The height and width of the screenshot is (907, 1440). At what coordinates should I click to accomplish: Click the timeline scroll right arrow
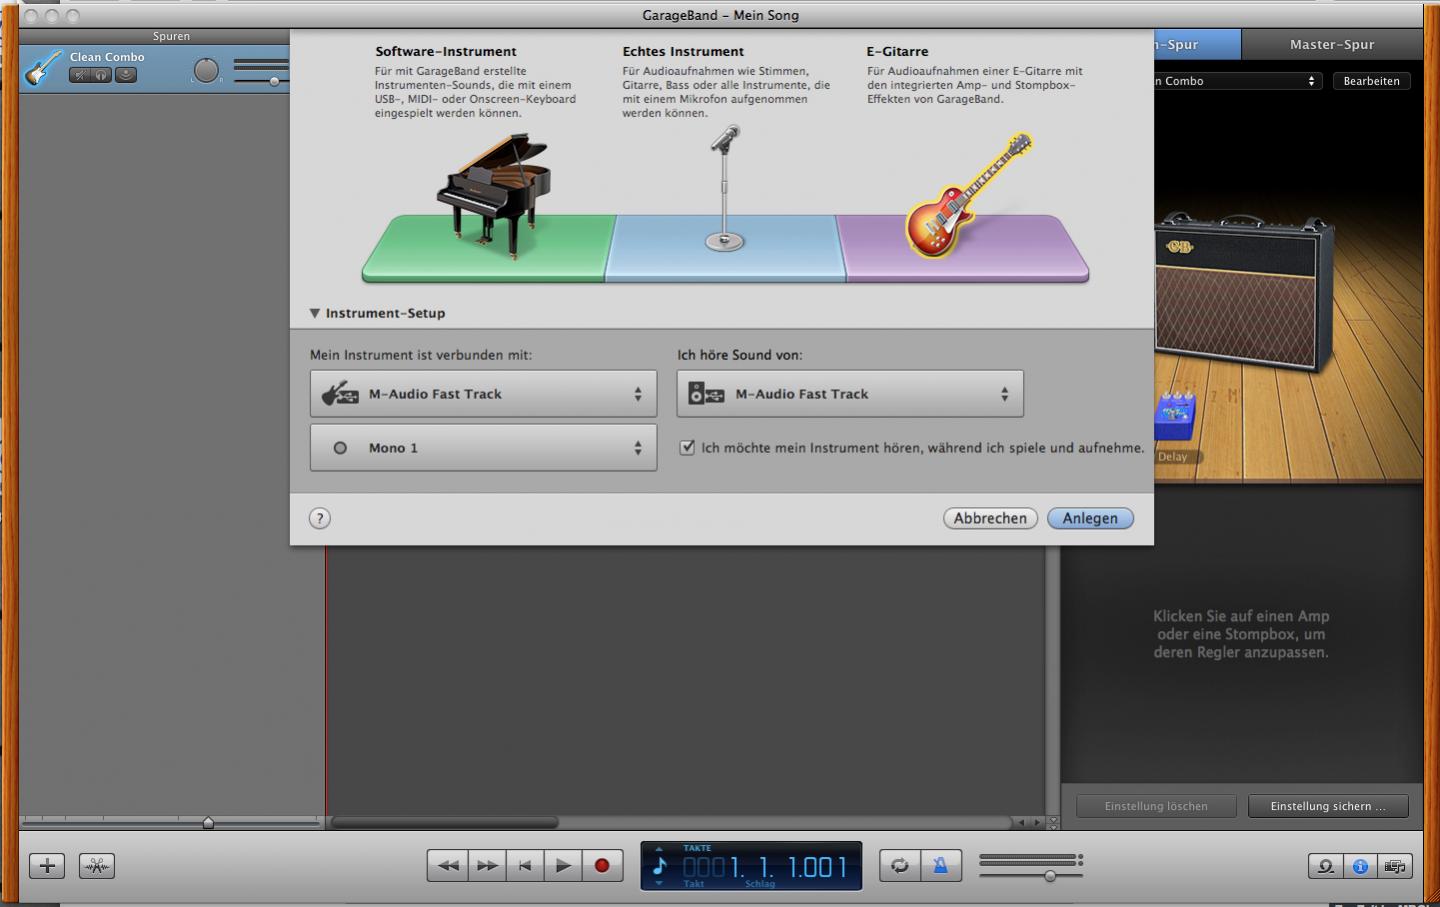coord(1037,822)
